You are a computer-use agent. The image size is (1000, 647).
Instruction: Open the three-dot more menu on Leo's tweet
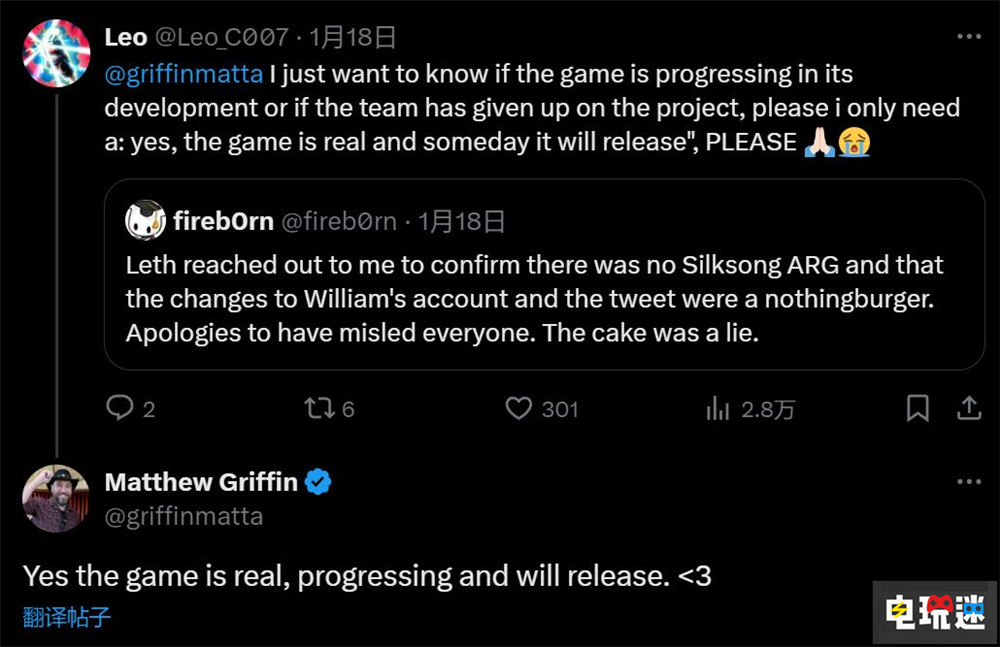click(968, 37)
